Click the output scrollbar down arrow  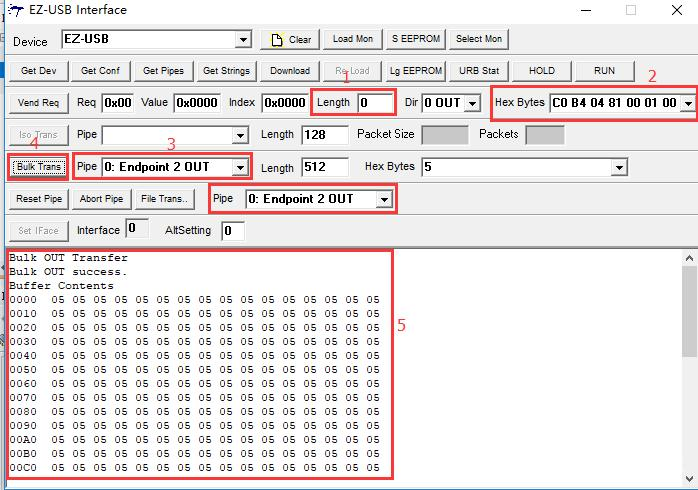(689, 479)
